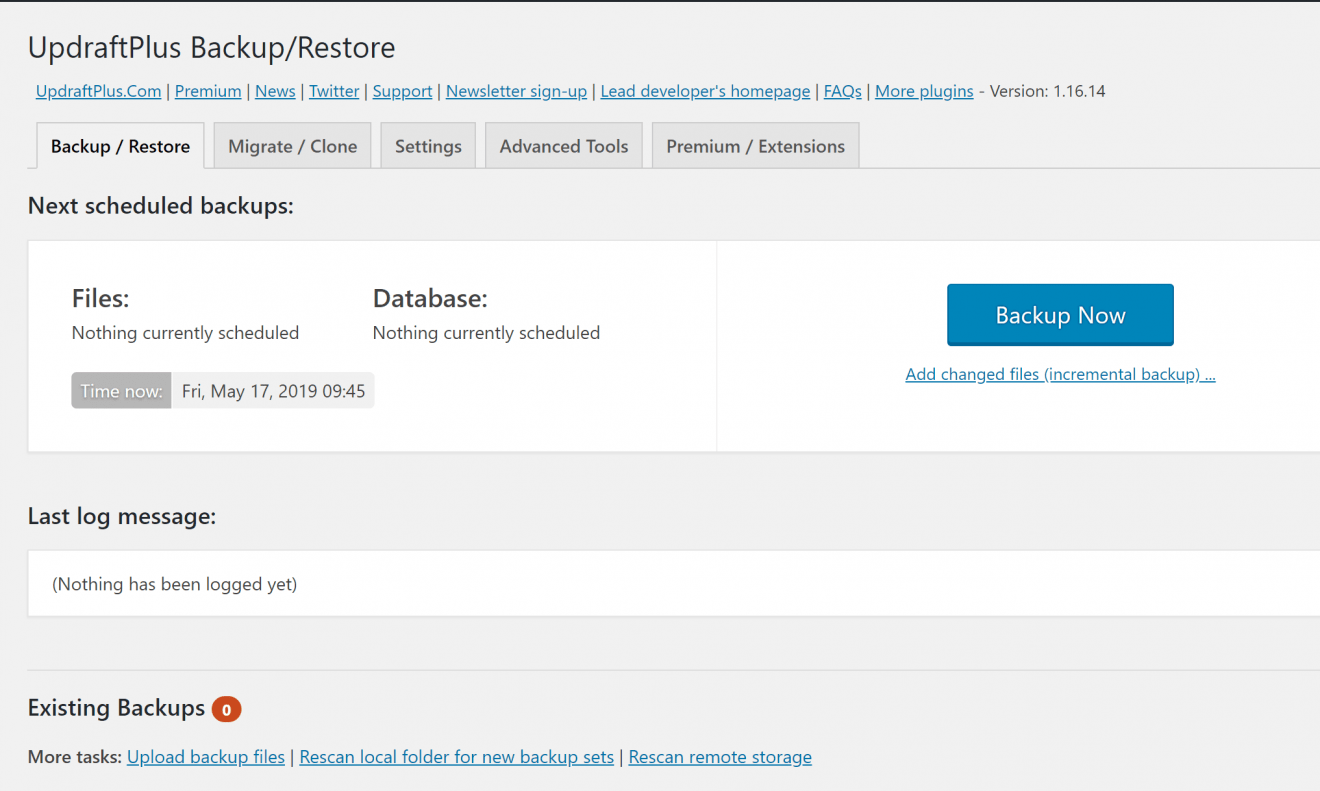Click the Rescan remote storage link

tap(719, 756)
